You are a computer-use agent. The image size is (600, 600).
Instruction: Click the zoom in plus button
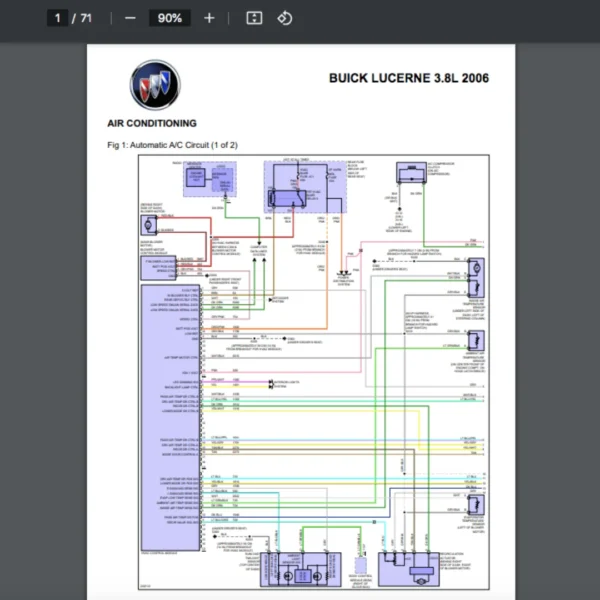(x=209, y=18)
